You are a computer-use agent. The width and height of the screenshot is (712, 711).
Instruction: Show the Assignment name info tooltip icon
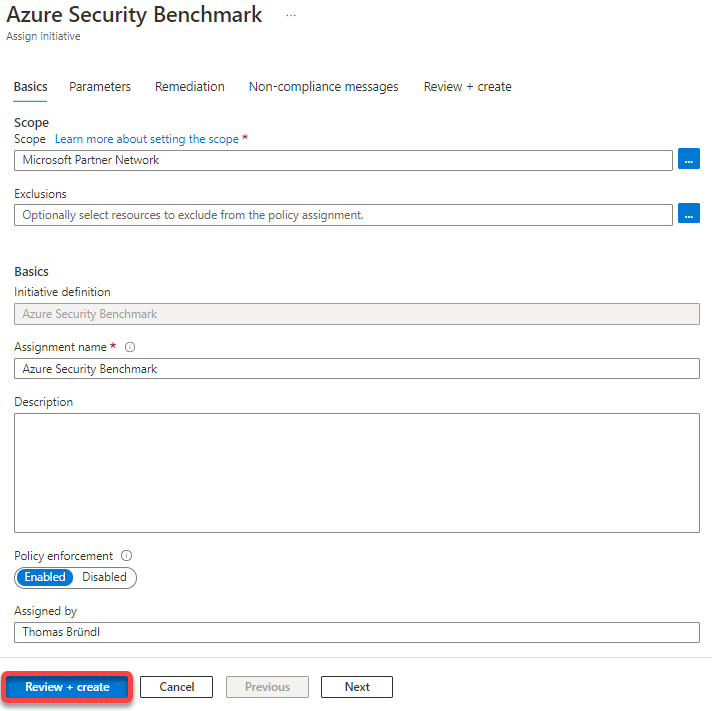[x=130, y=347]
